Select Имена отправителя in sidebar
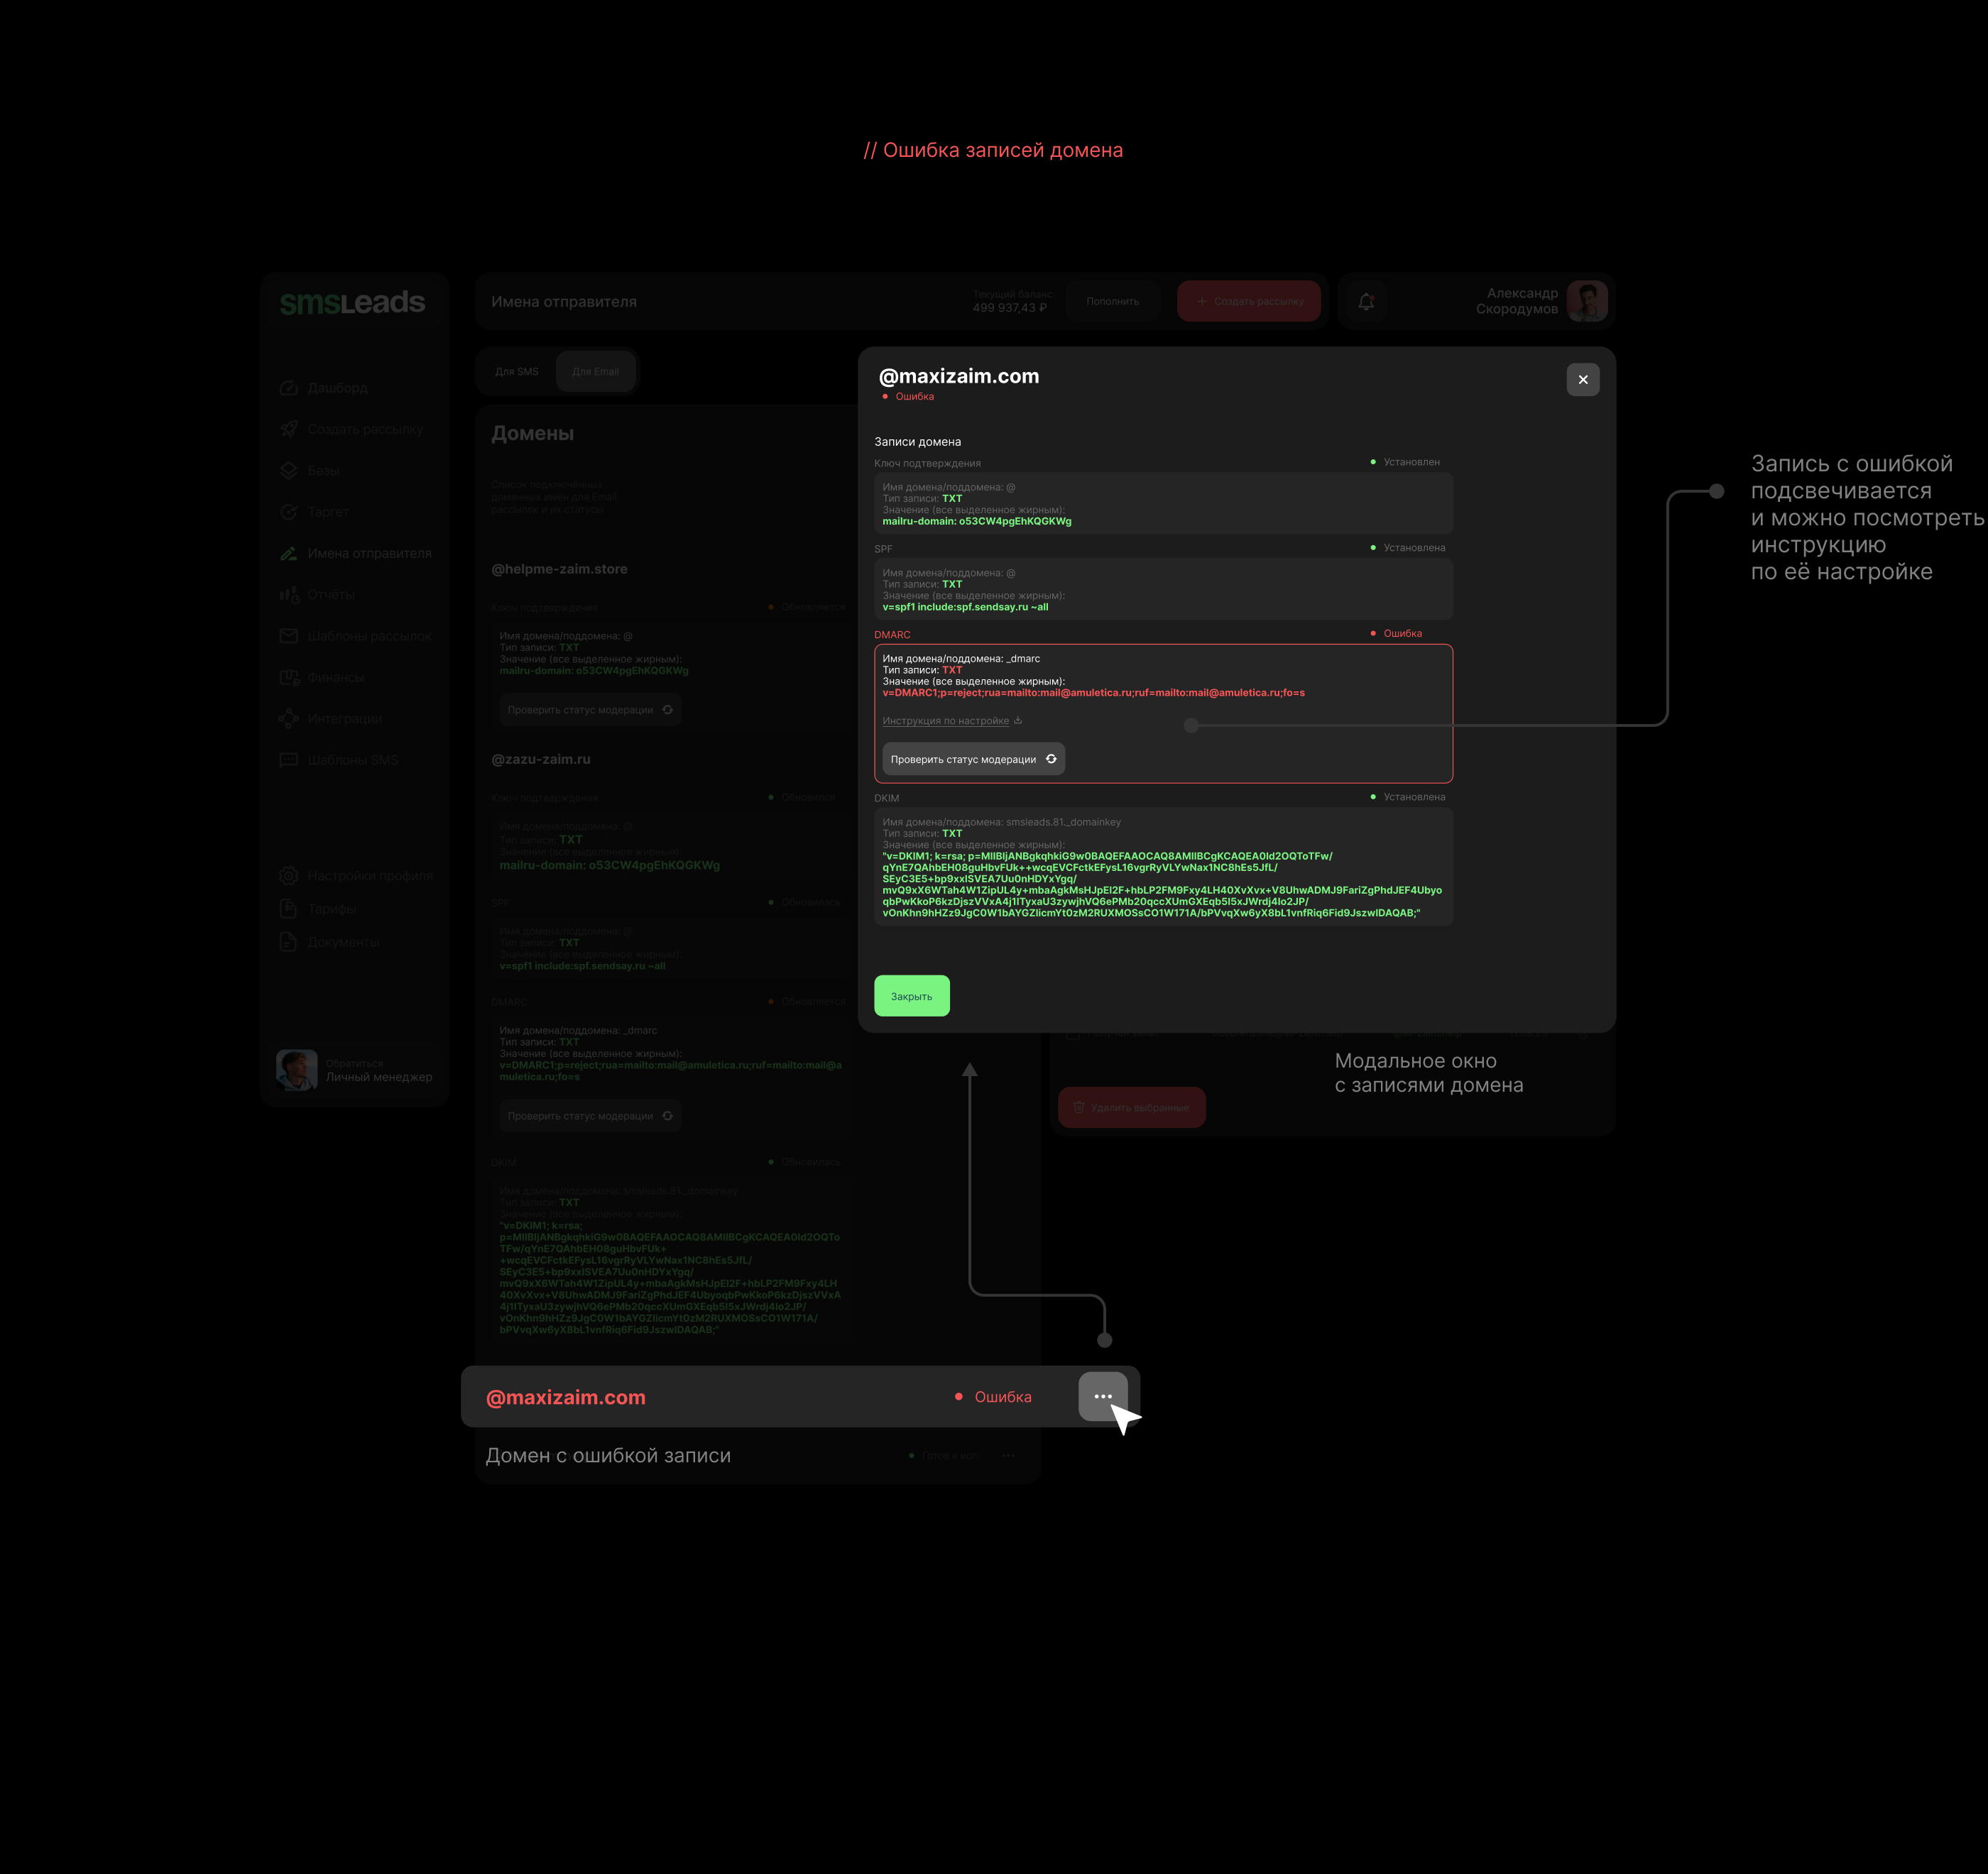Image resolution: width=1988 pixels, height=1874 pixels. coord(369,553)
